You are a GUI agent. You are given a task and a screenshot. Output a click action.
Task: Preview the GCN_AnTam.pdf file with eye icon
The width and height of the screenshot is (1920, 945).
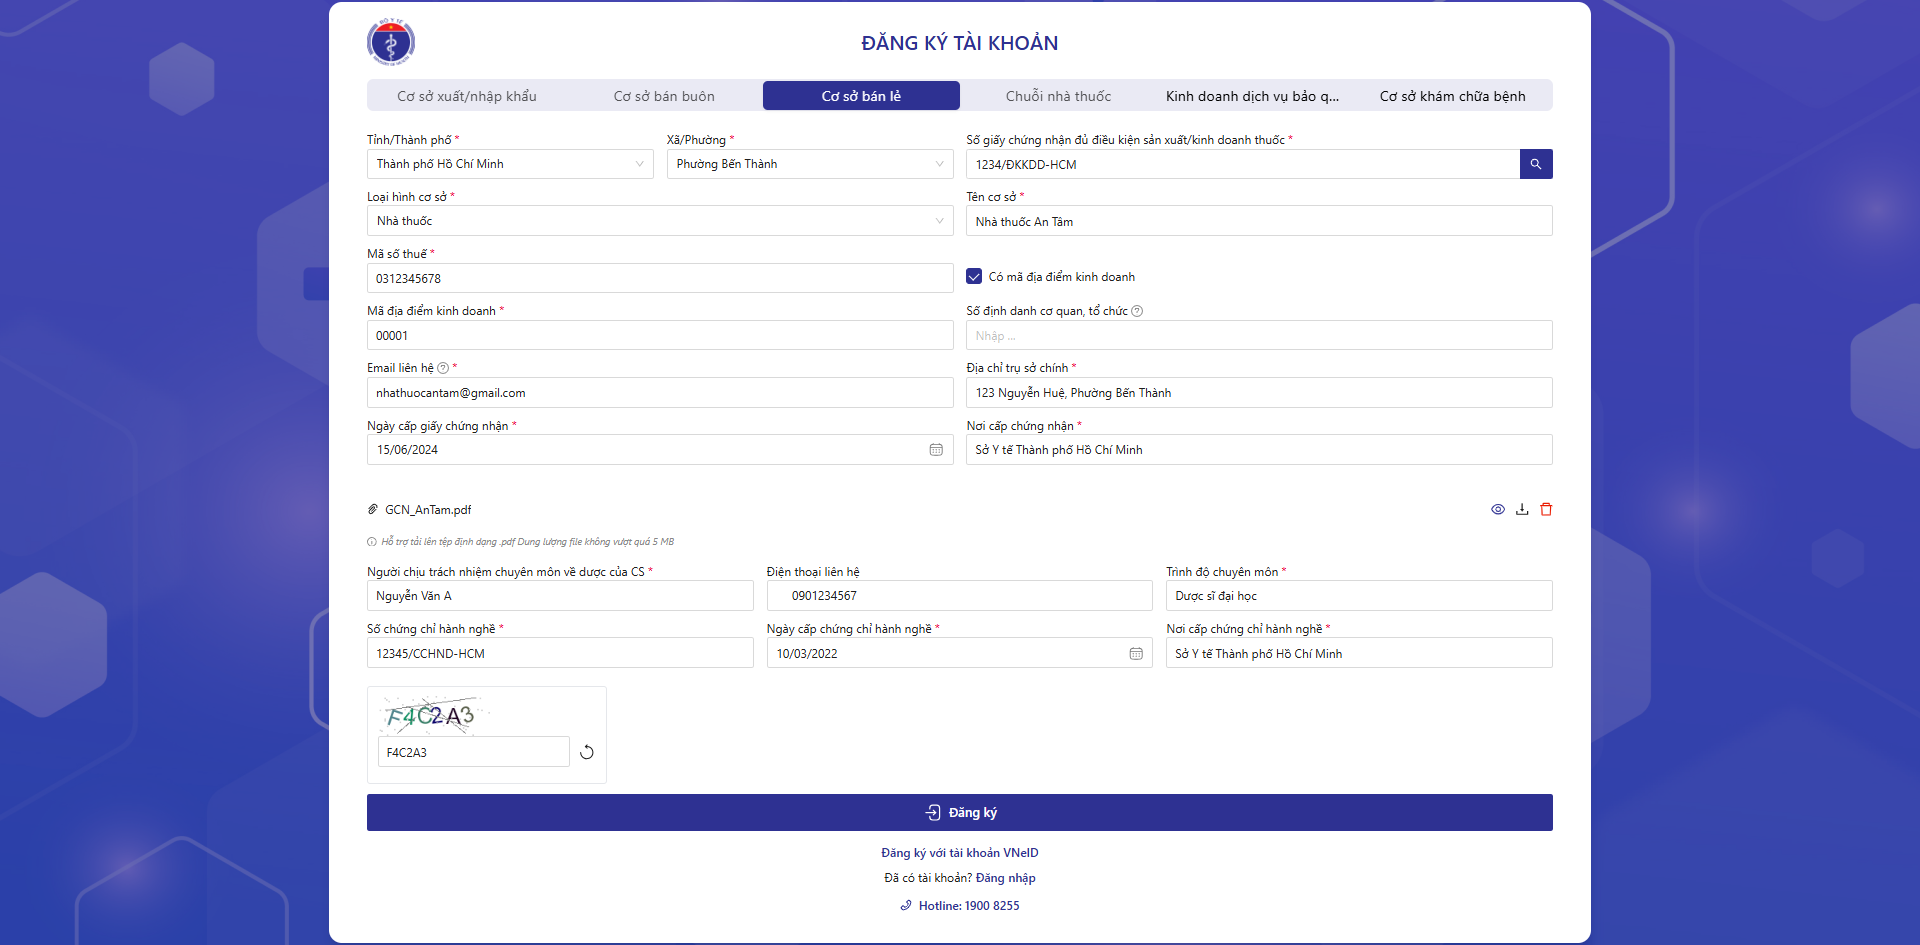(1498, 509)
